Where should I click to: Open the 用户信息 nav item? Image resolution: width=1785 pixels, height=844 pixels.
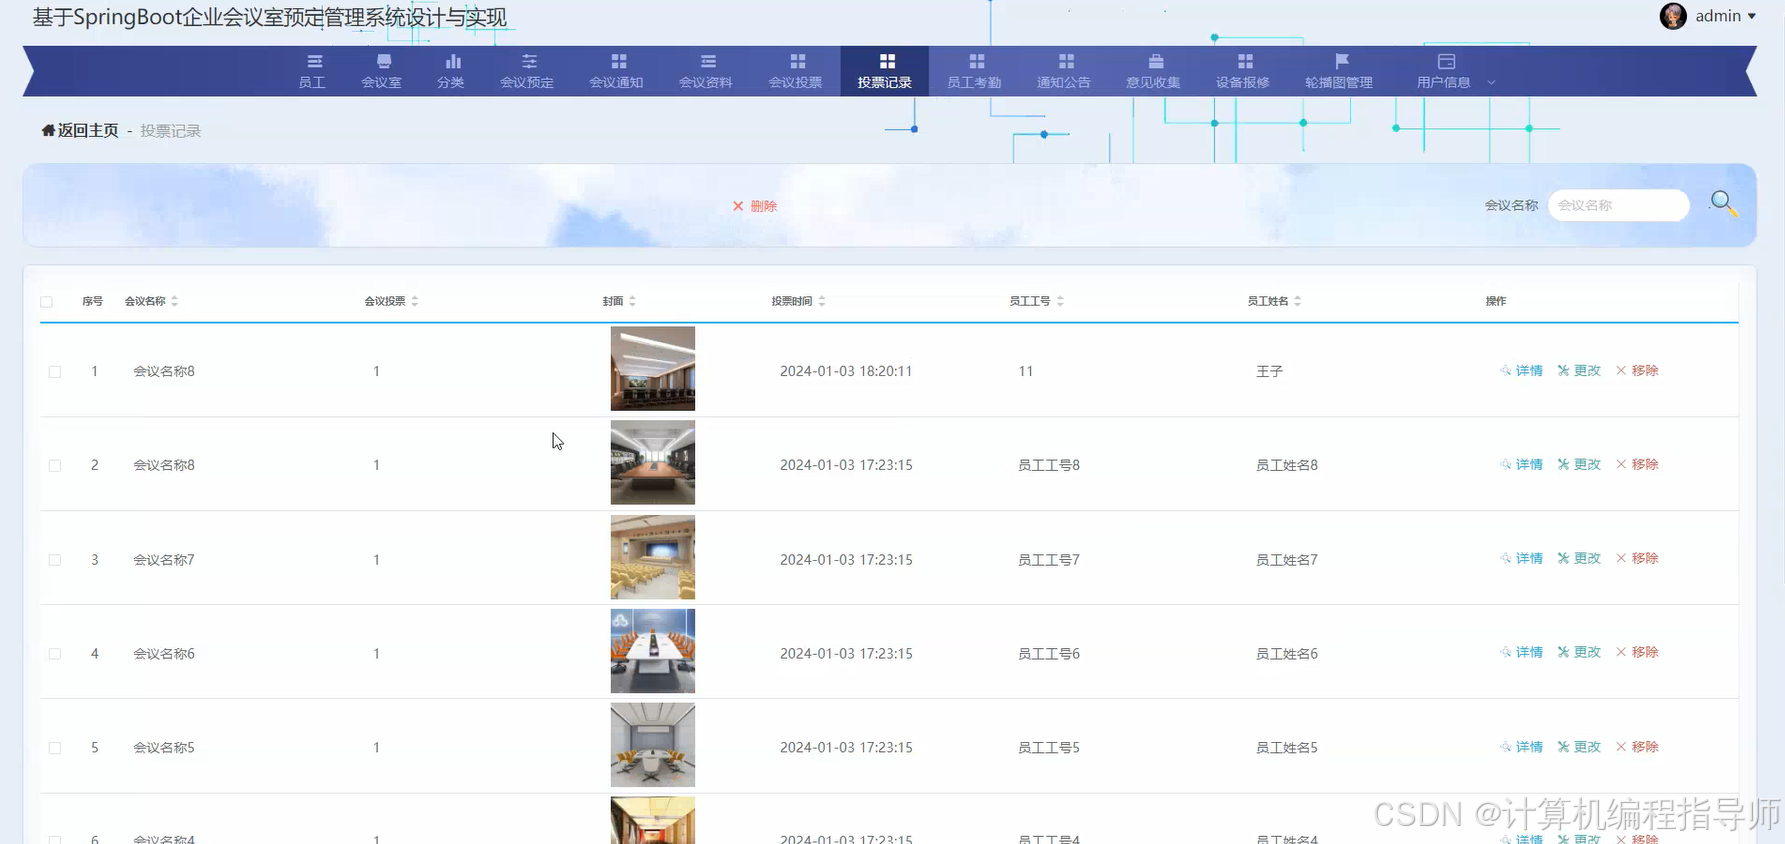point(1444,71)
